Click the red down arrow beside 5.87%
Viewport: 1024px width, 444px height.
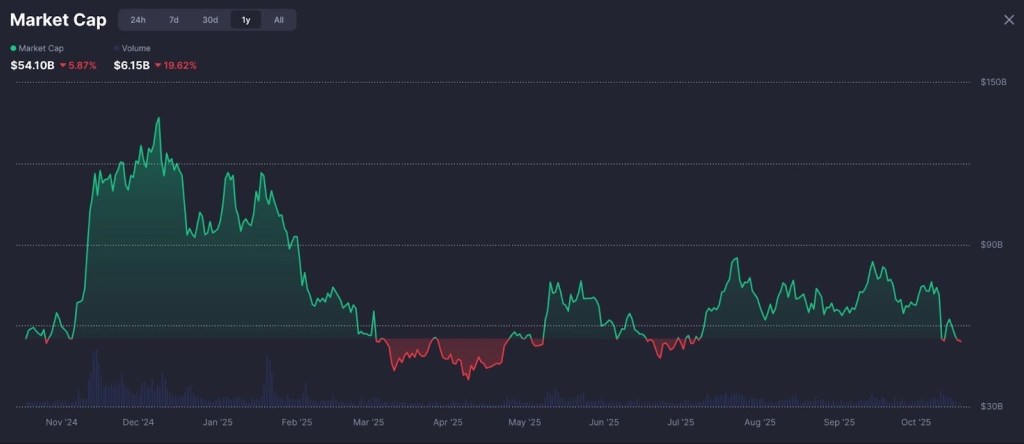click(x=63, y=65)
